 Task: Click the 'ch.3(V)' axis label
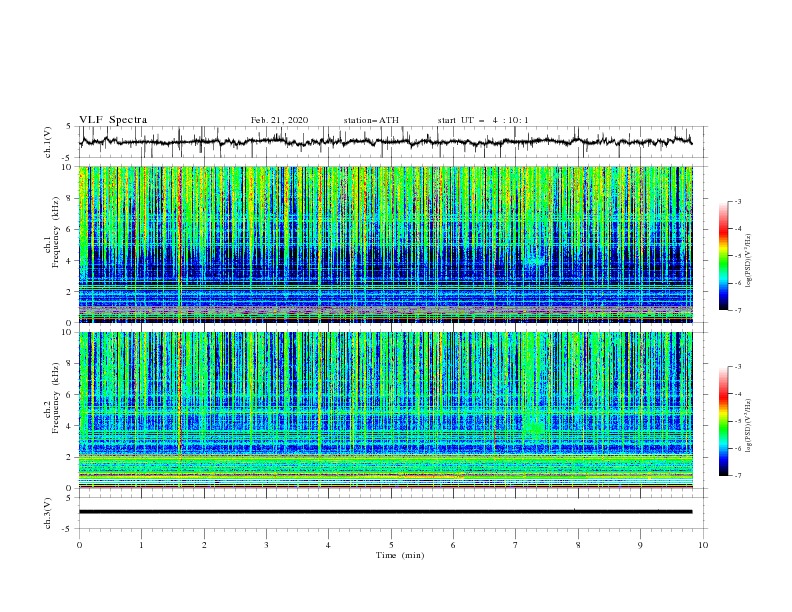pos(48,513)
